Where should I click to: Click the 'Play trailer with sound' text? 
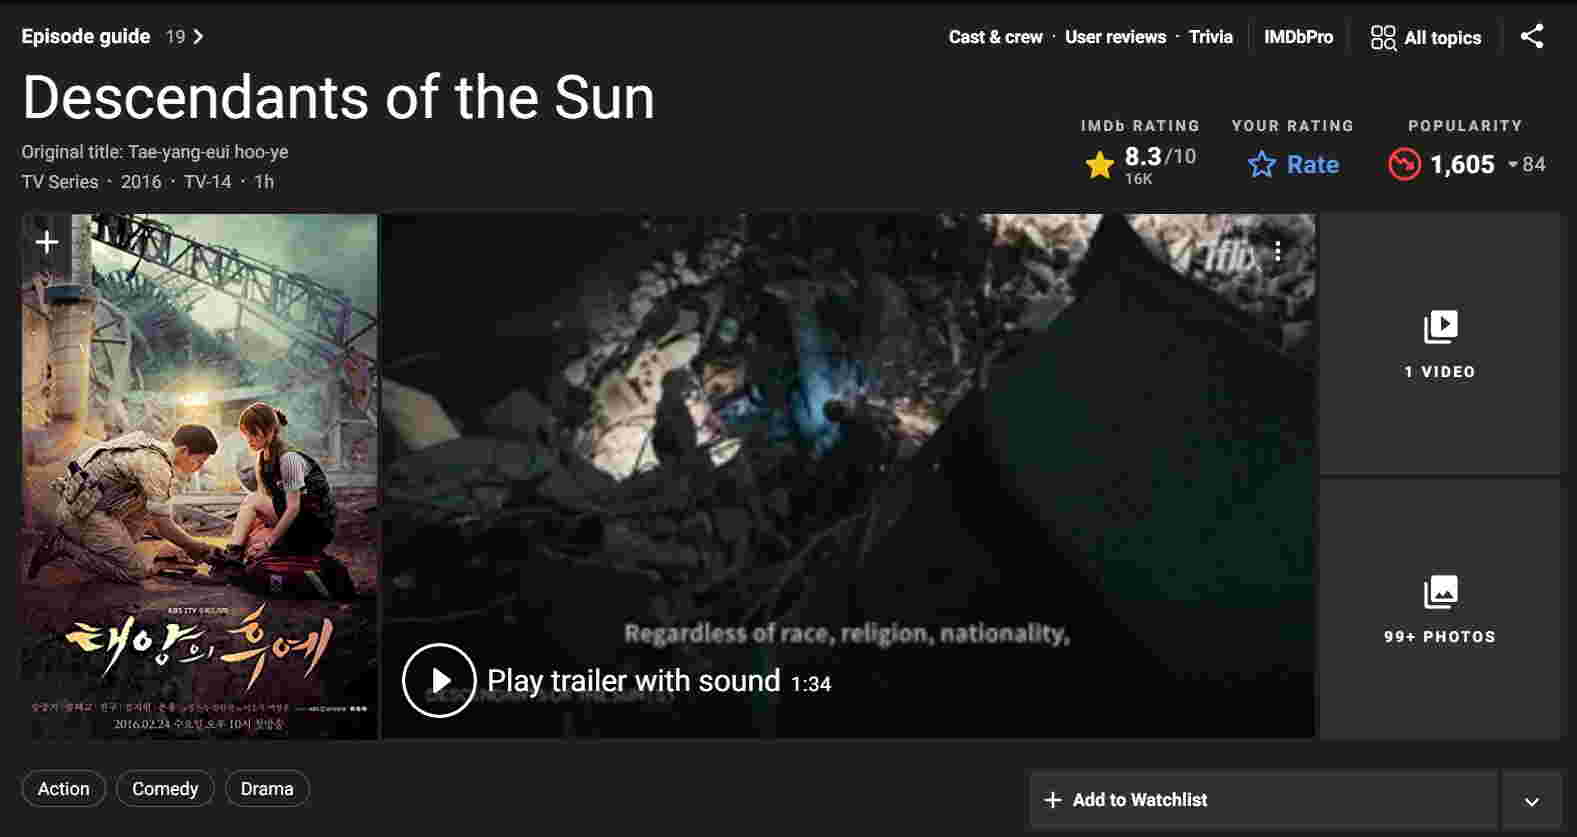click(633, 681)
